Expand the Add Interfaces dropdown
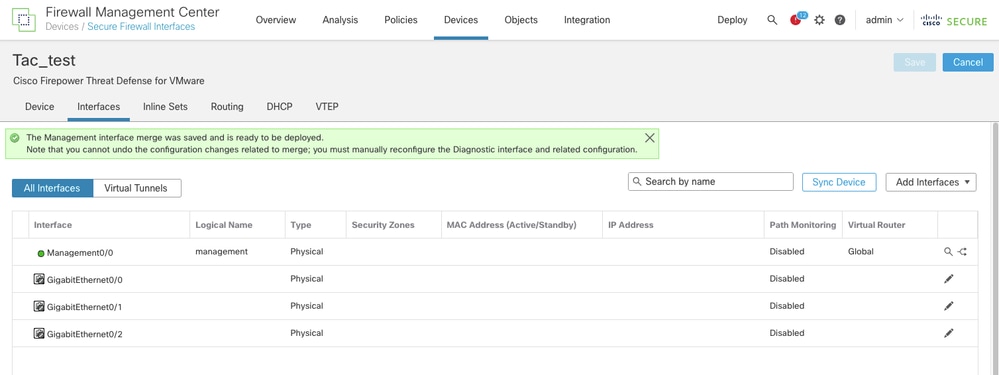 point(931,182)
